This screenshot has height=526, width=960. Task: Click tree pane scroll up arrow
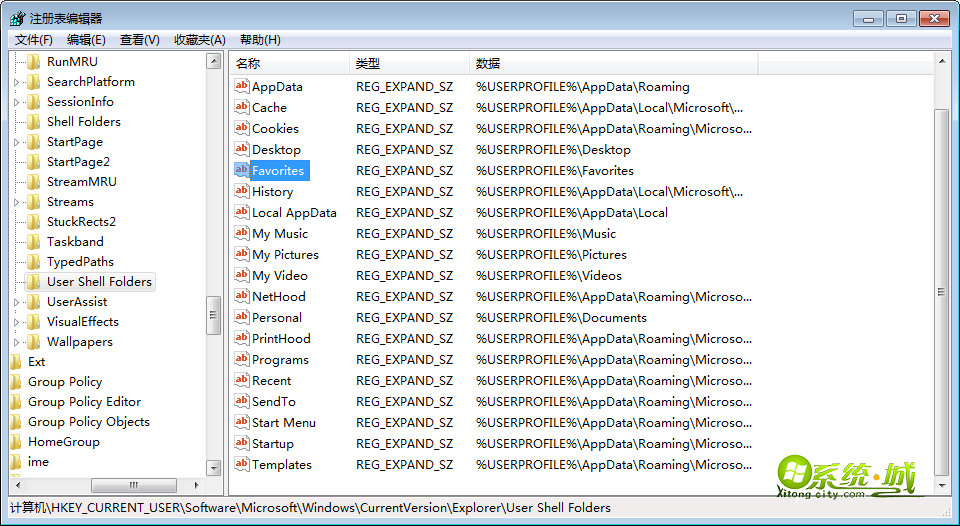click(x=214, y=61)
